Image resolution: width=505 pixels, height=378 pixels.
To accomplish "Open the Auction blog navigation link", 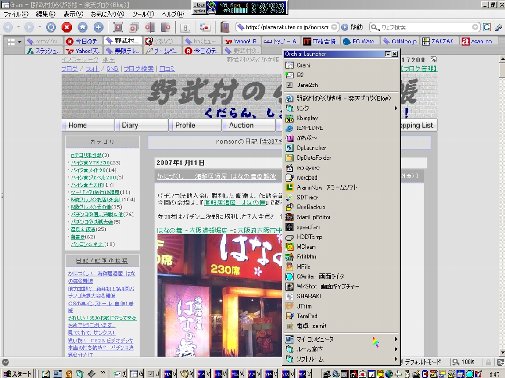I will click(x=249, y=125).
